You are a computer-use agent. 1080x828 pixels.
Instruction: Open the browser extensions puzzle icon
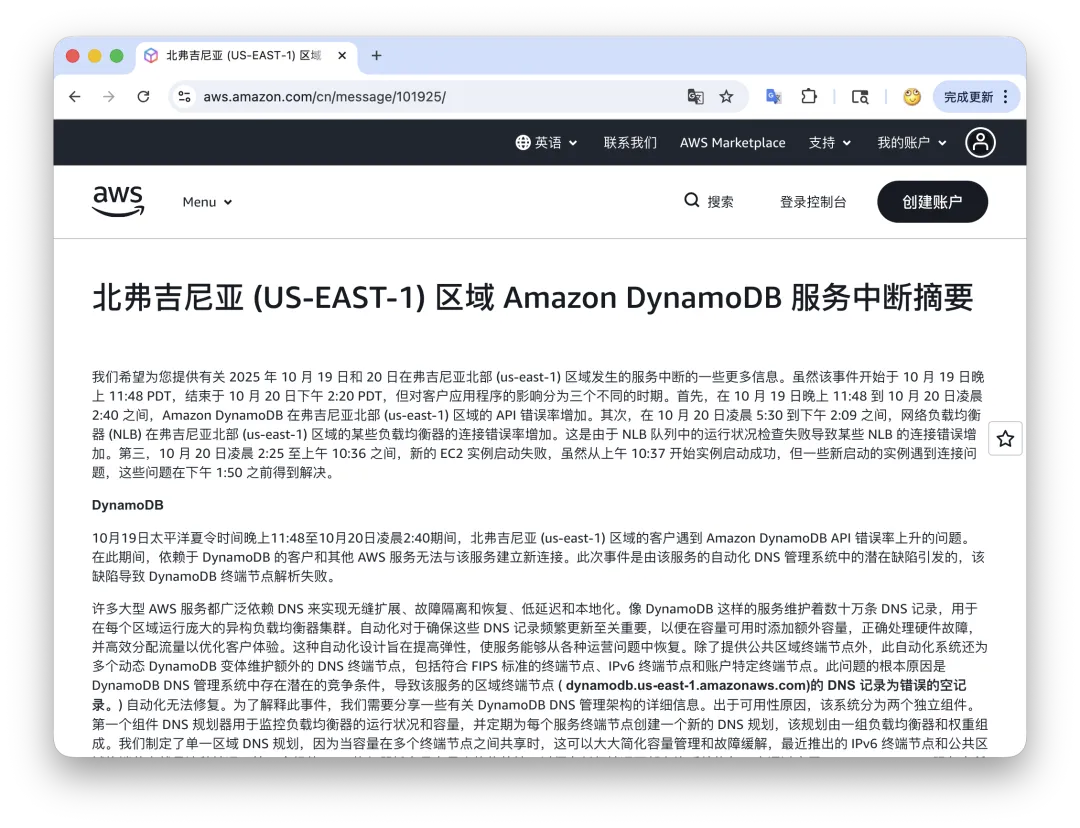click(809, 96)
